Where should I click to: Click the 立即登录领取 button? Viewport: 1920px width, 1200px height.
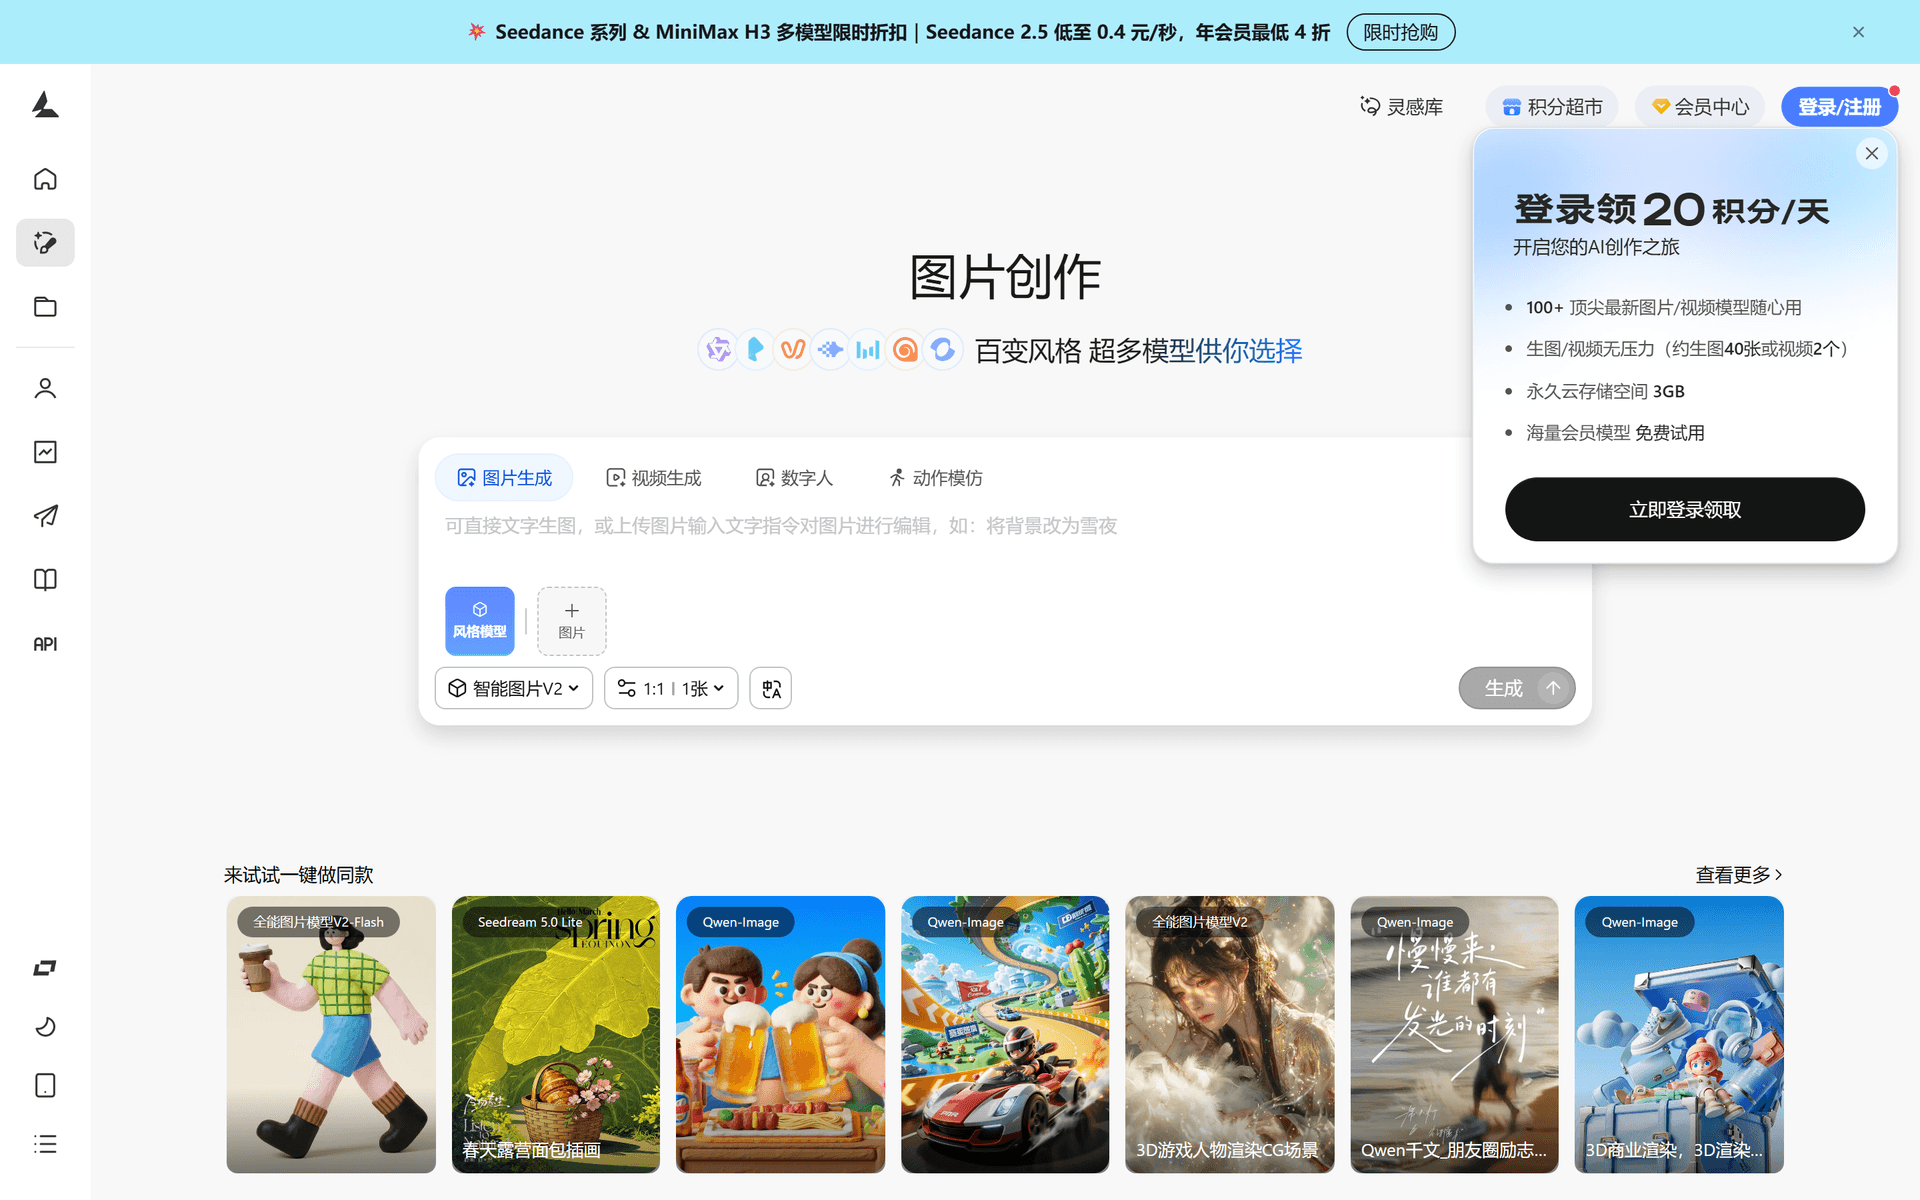[x=1685, y=509]
